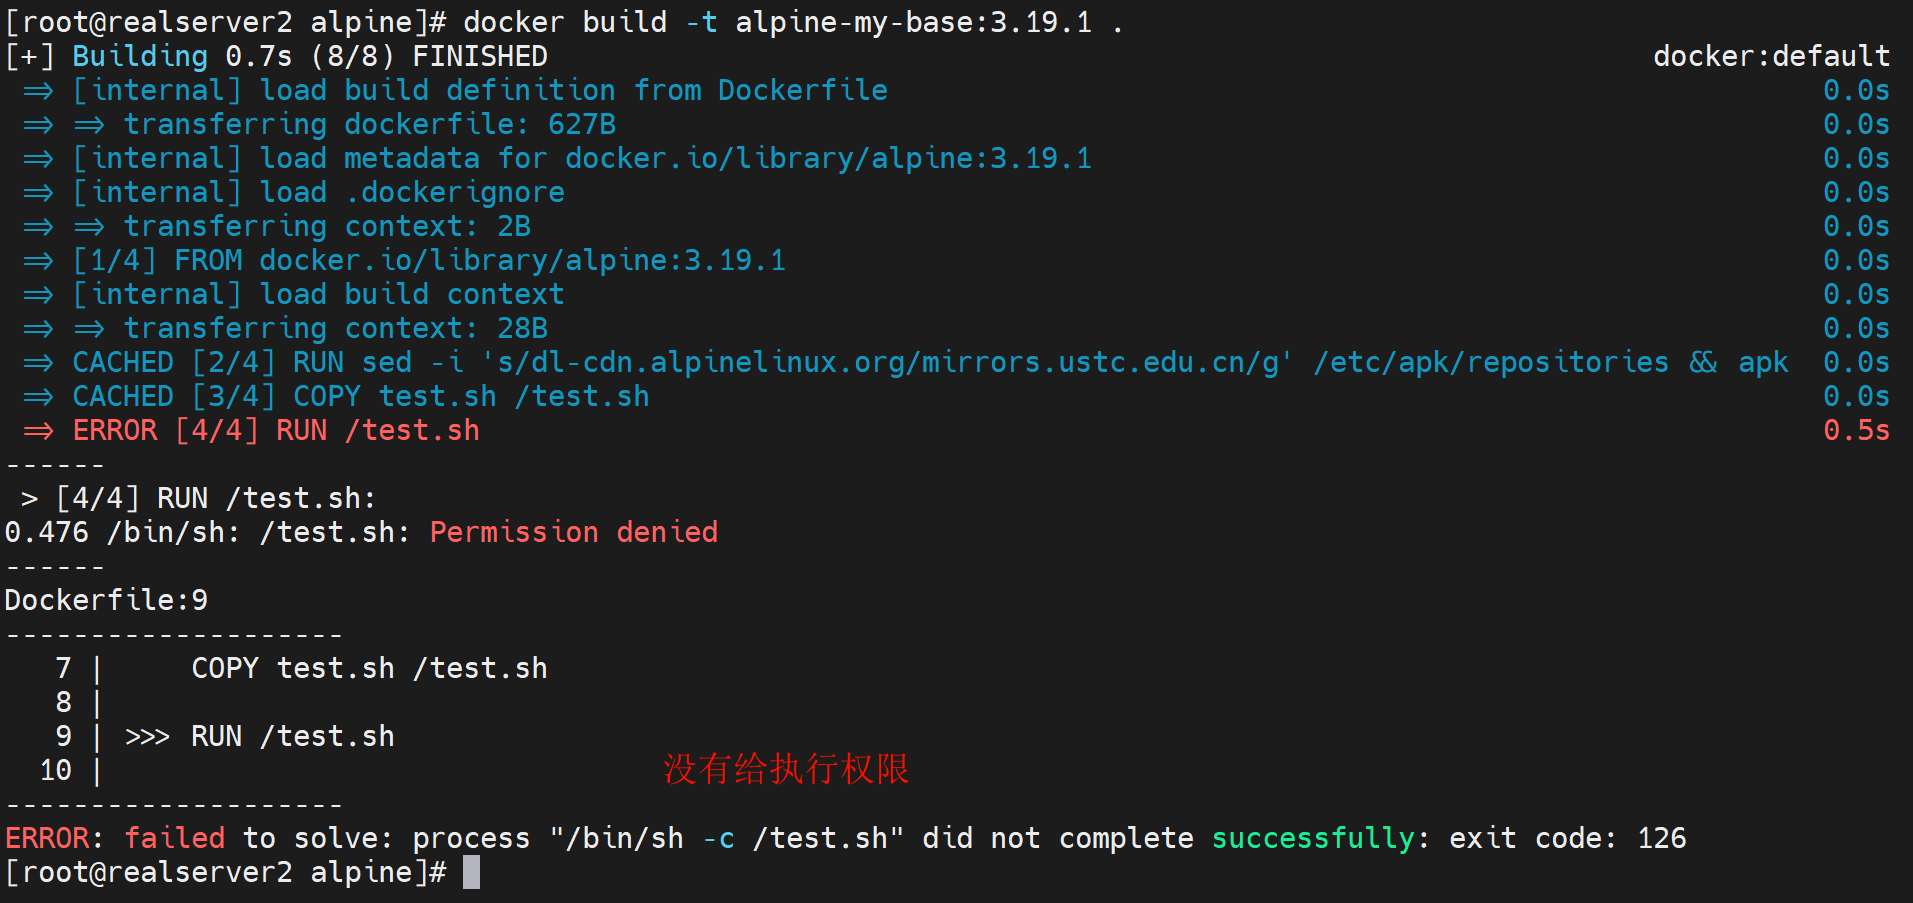Image resolution: width=1913 pixels, height=903 pixels.
Task: Click the "load .dockerignore" step line
Action: coord(412,192)
